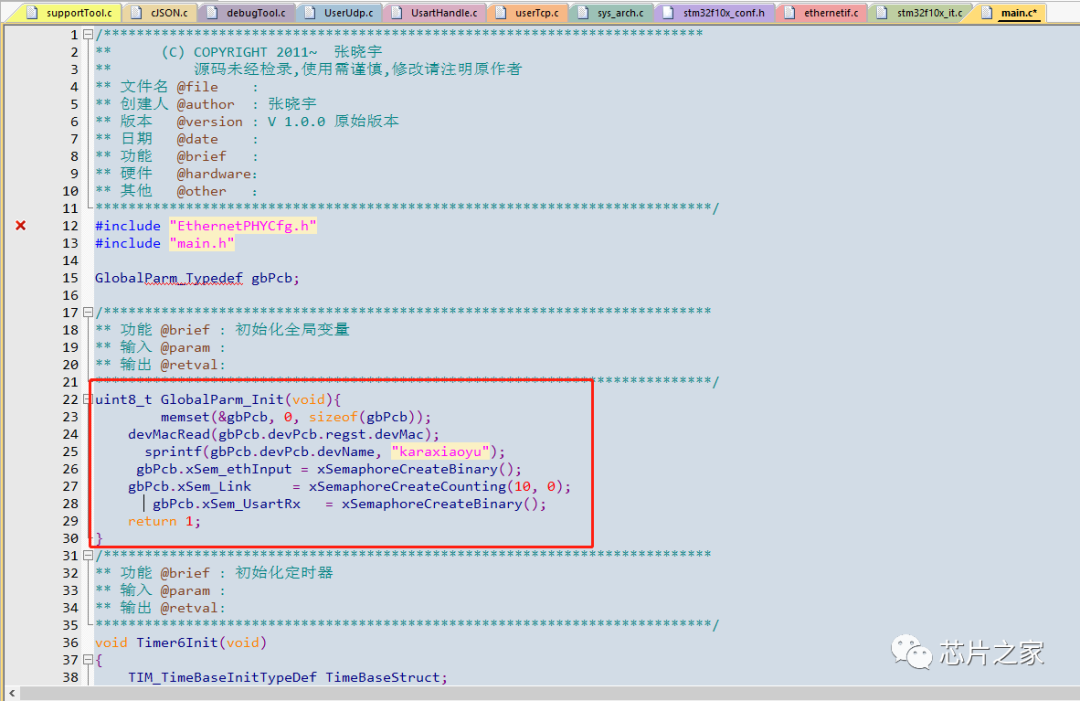Switch to the sys_arch.c tab
Viewport: 1080px width, 701px height.
point(612,12)
